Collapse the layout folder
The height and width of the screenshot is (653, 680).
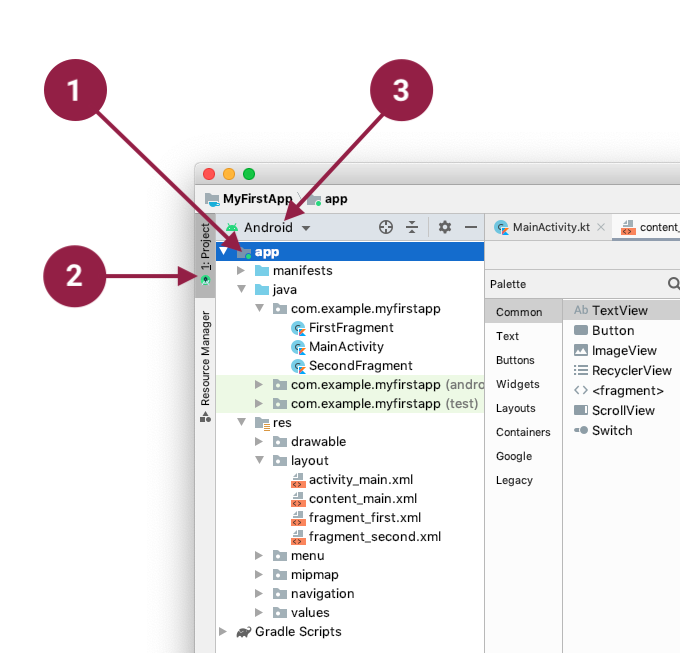click(259, 461)
